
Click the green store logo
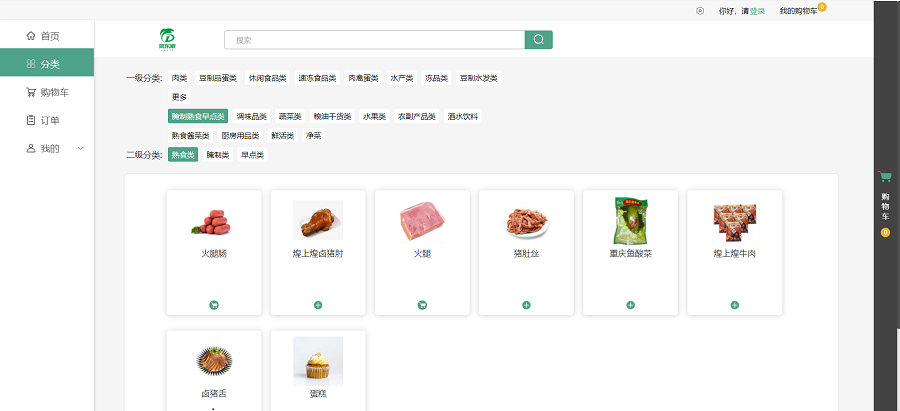[x=166, y=39]
